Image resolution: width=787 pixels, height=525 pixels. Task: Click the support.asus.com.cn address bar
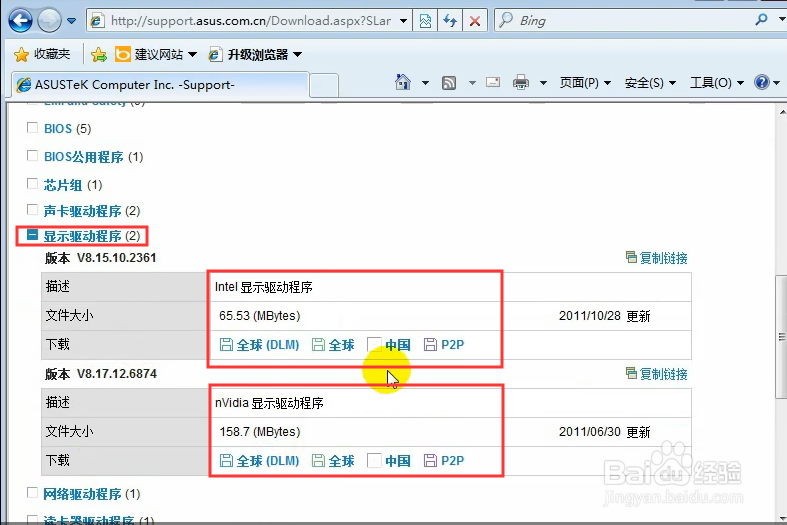[249, 21]
